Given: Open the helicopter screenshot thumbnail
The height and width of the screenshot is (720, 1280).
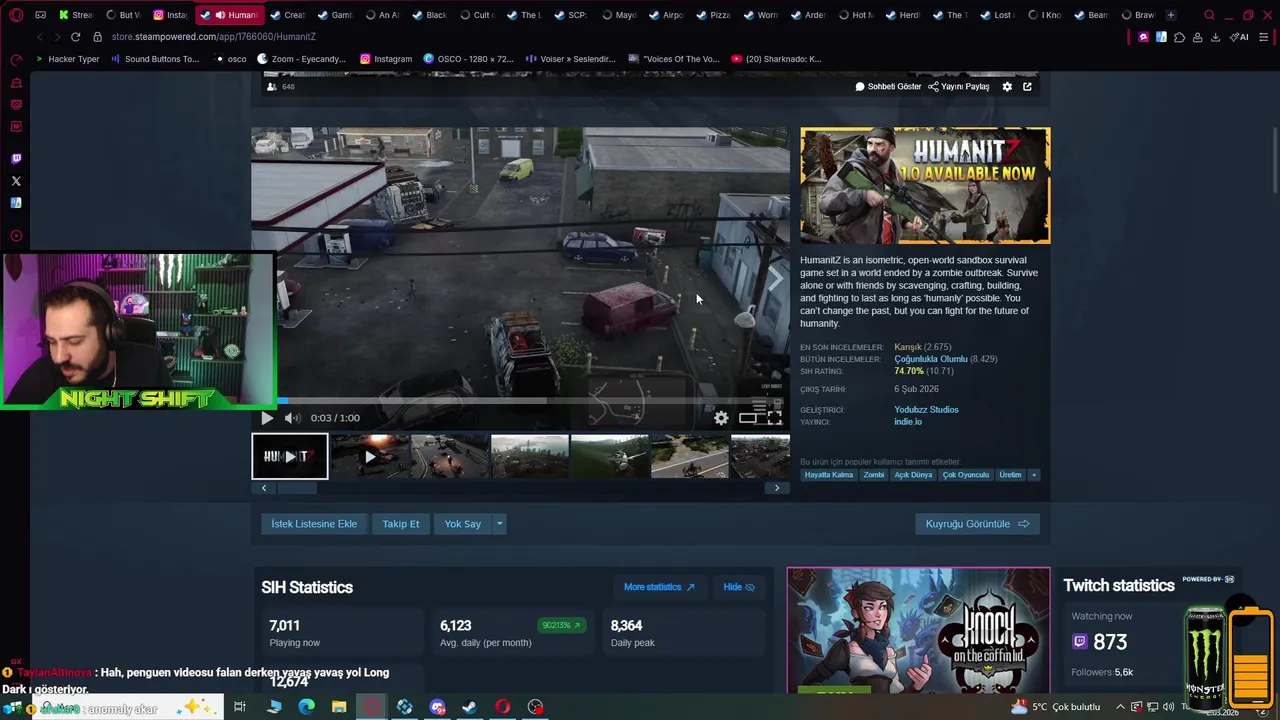Looking at the screenshot, I should 610,456.
